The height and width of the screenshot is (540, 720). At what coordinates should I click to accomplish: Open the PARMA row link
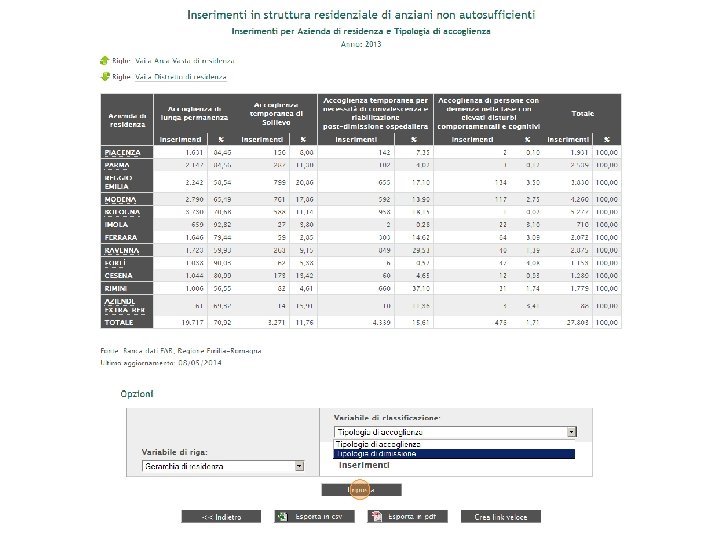pyautogui.click(x=117, y=165)
